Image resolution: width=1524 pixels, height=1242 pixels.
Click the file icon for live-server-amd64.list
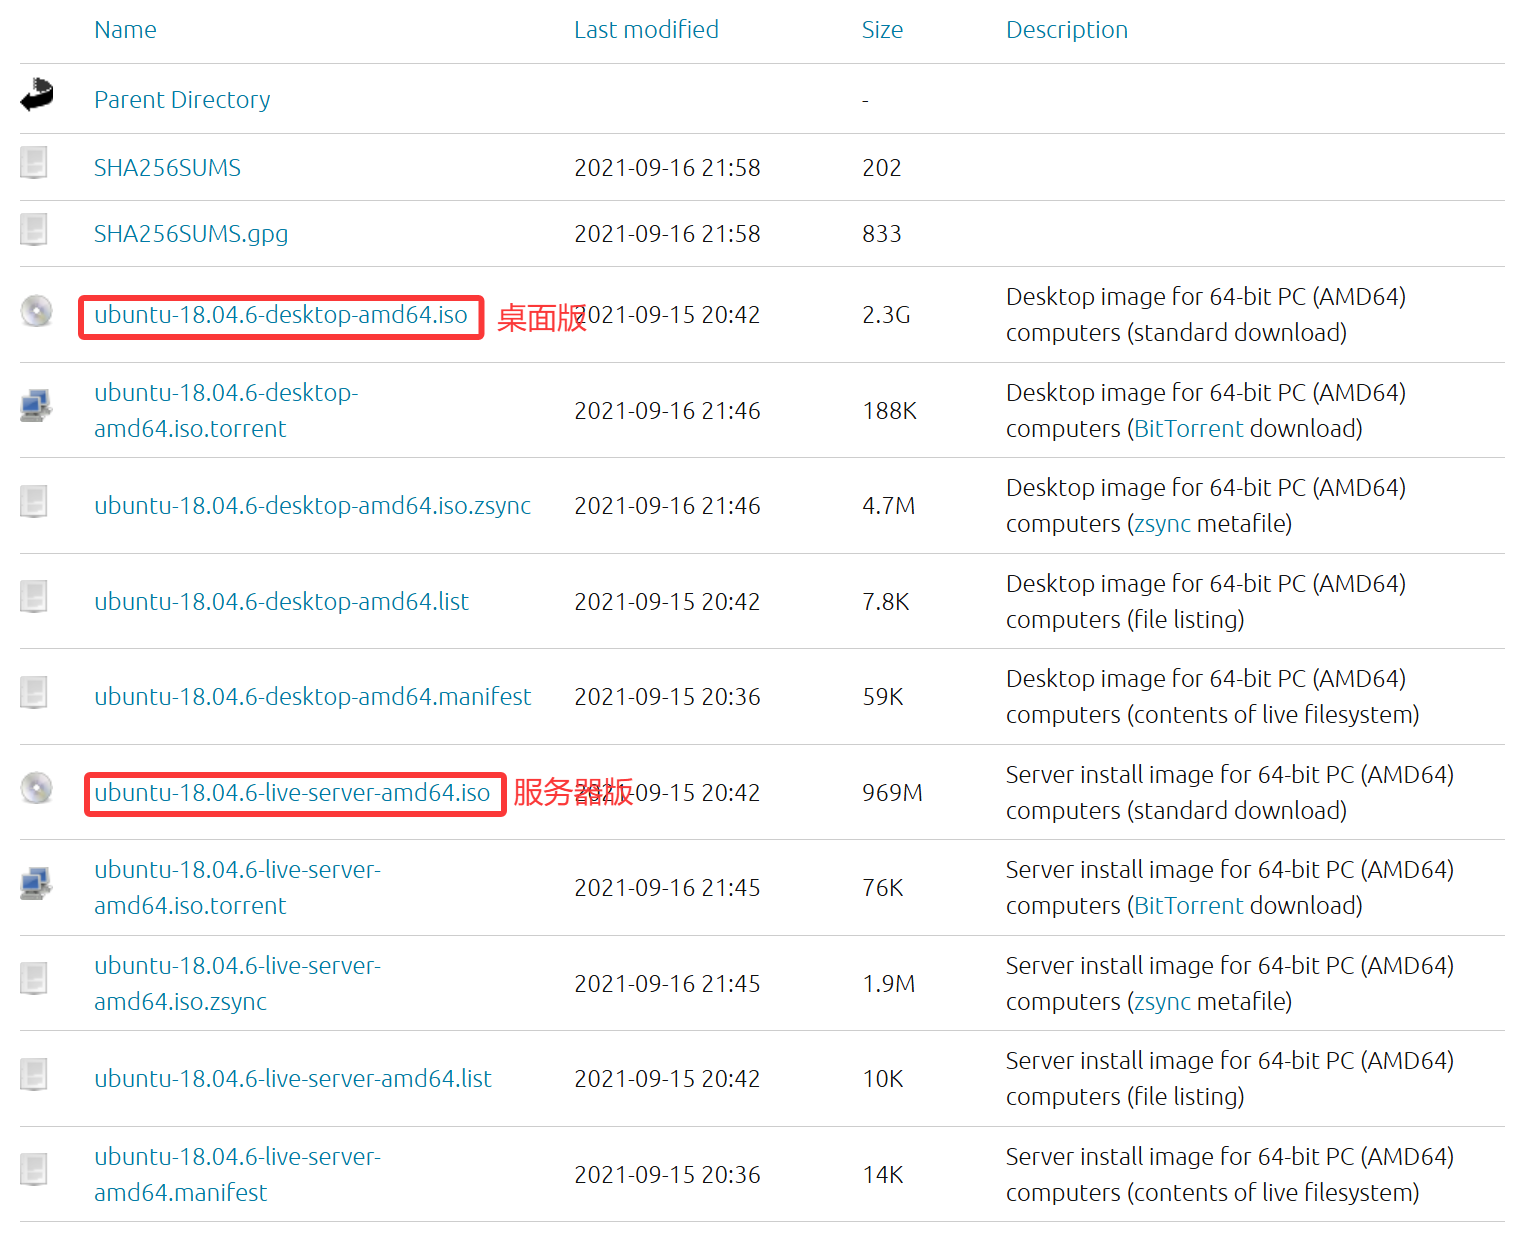34,1074
